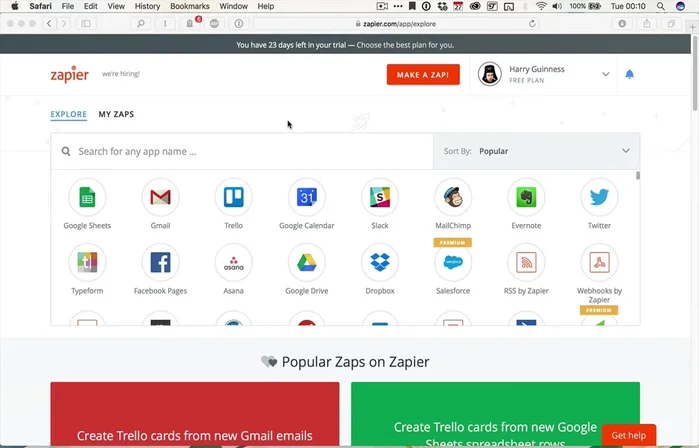
Task: Open the Google Sheets app icon
Action: [87, 198]
